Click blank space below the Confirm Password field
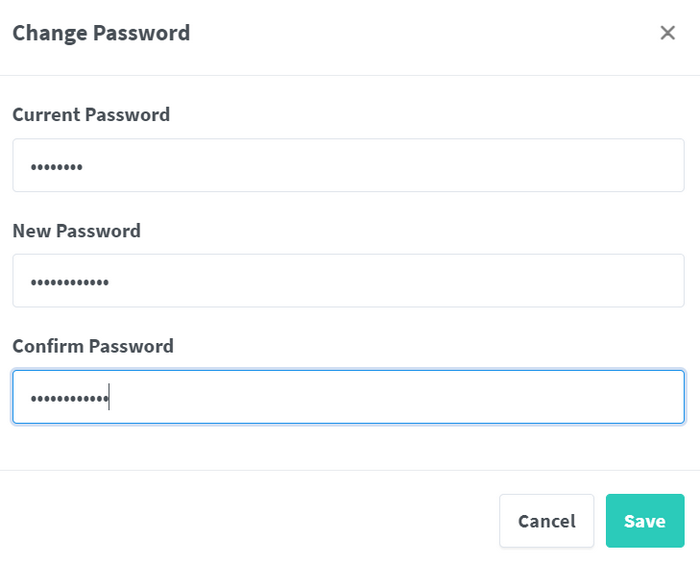 click(348, 447)
